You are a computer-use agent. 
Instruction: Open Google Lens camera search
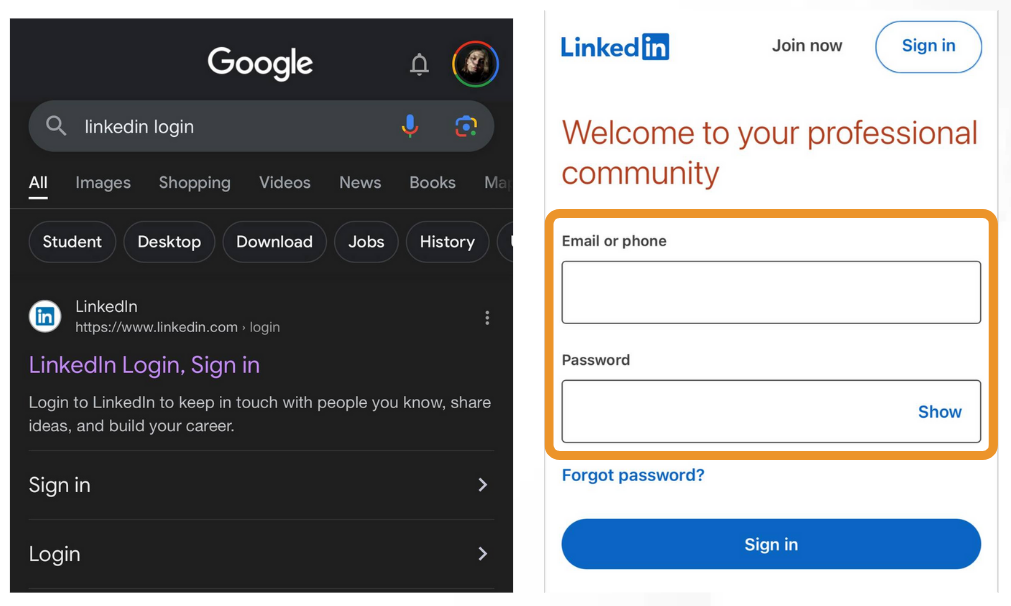pos(466,126)
